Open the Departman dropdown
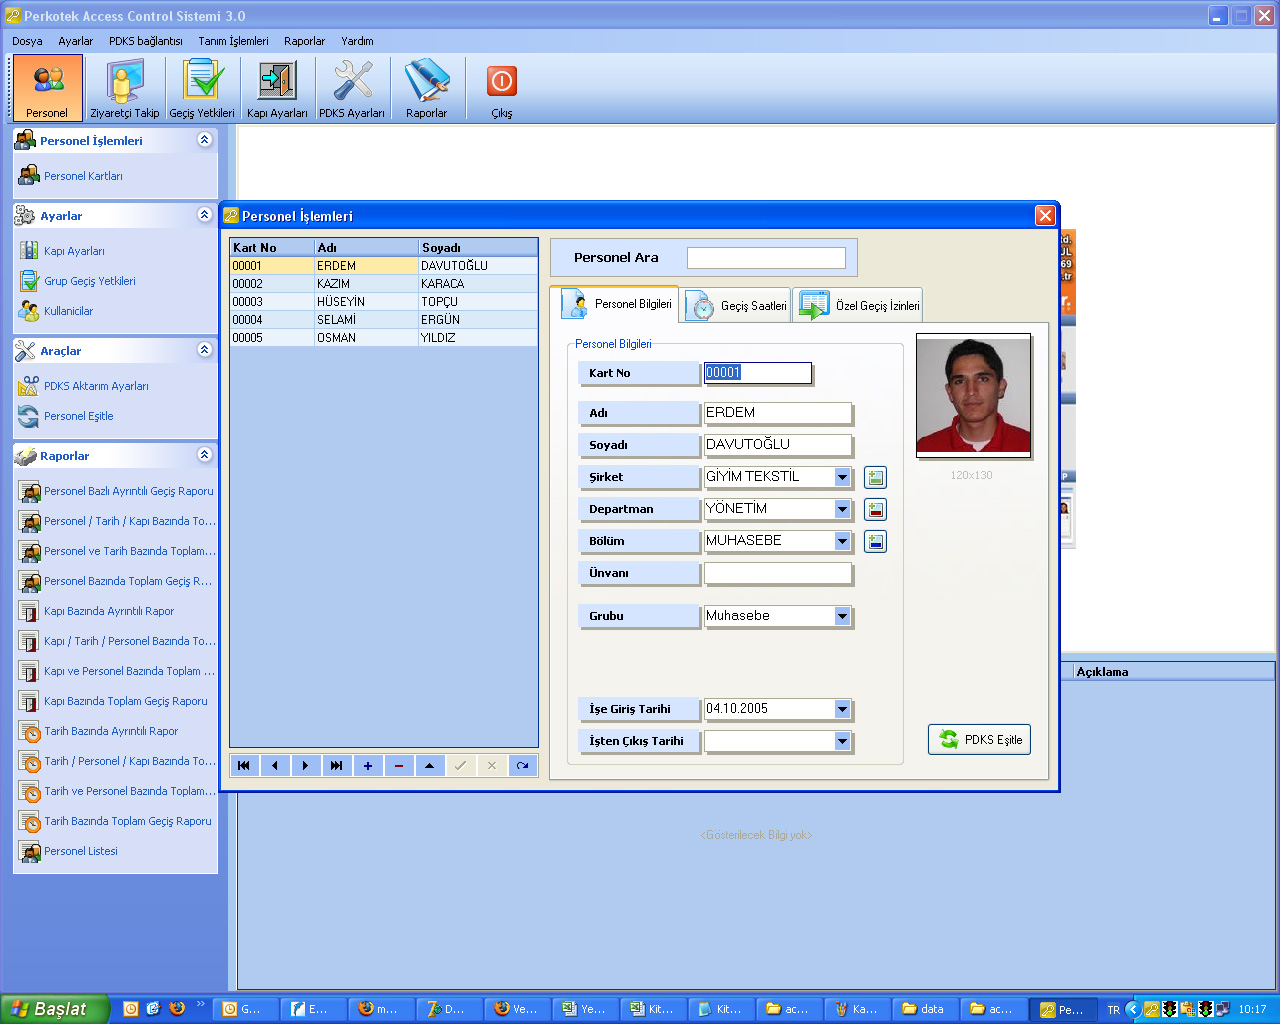 [842, 510]
